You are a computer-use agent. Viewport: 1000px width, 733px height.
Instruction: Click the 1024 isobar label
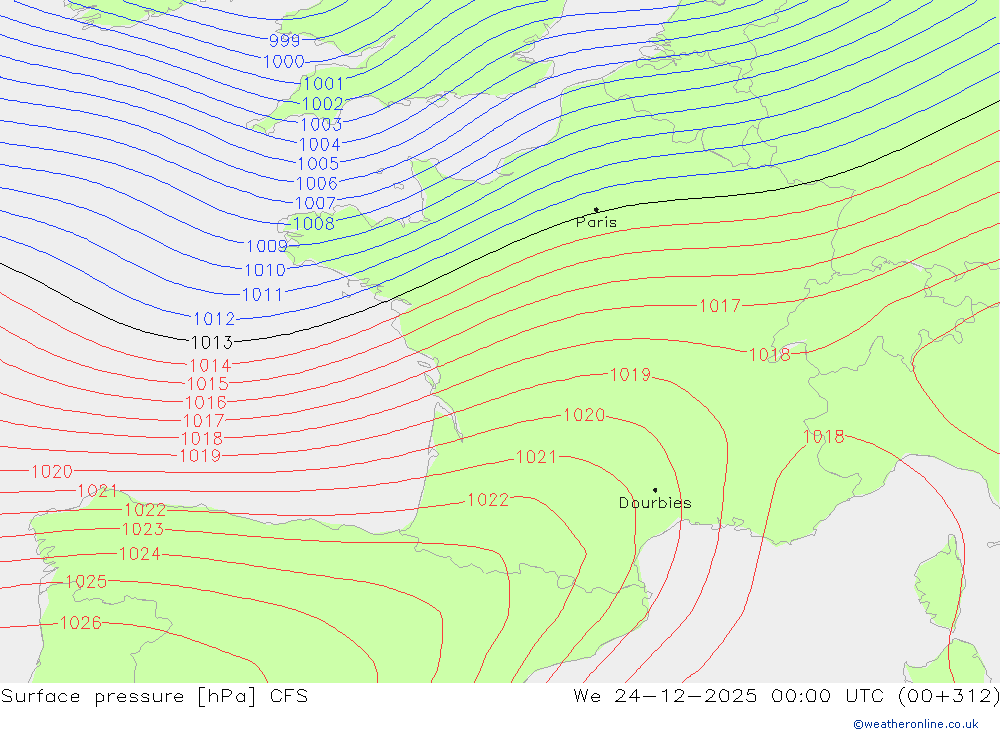140,554
